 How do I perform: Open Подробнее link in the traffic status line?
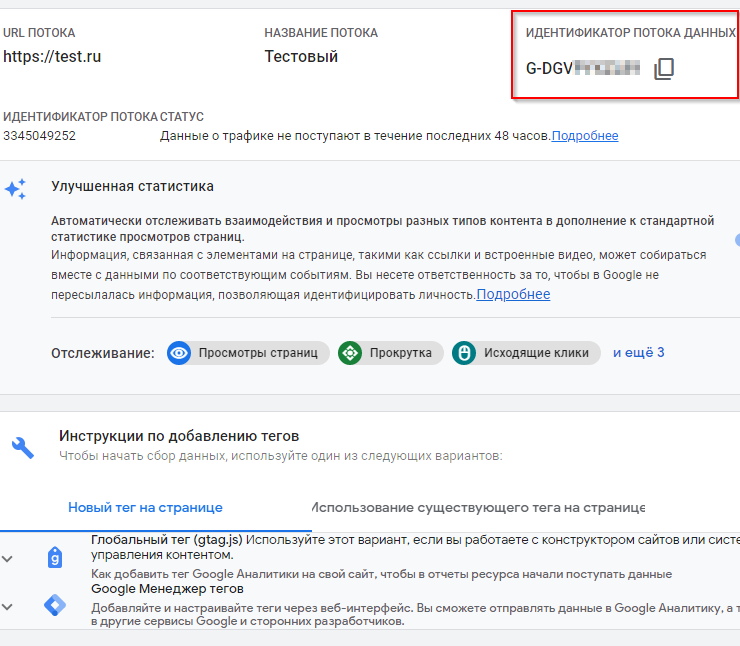585,136
